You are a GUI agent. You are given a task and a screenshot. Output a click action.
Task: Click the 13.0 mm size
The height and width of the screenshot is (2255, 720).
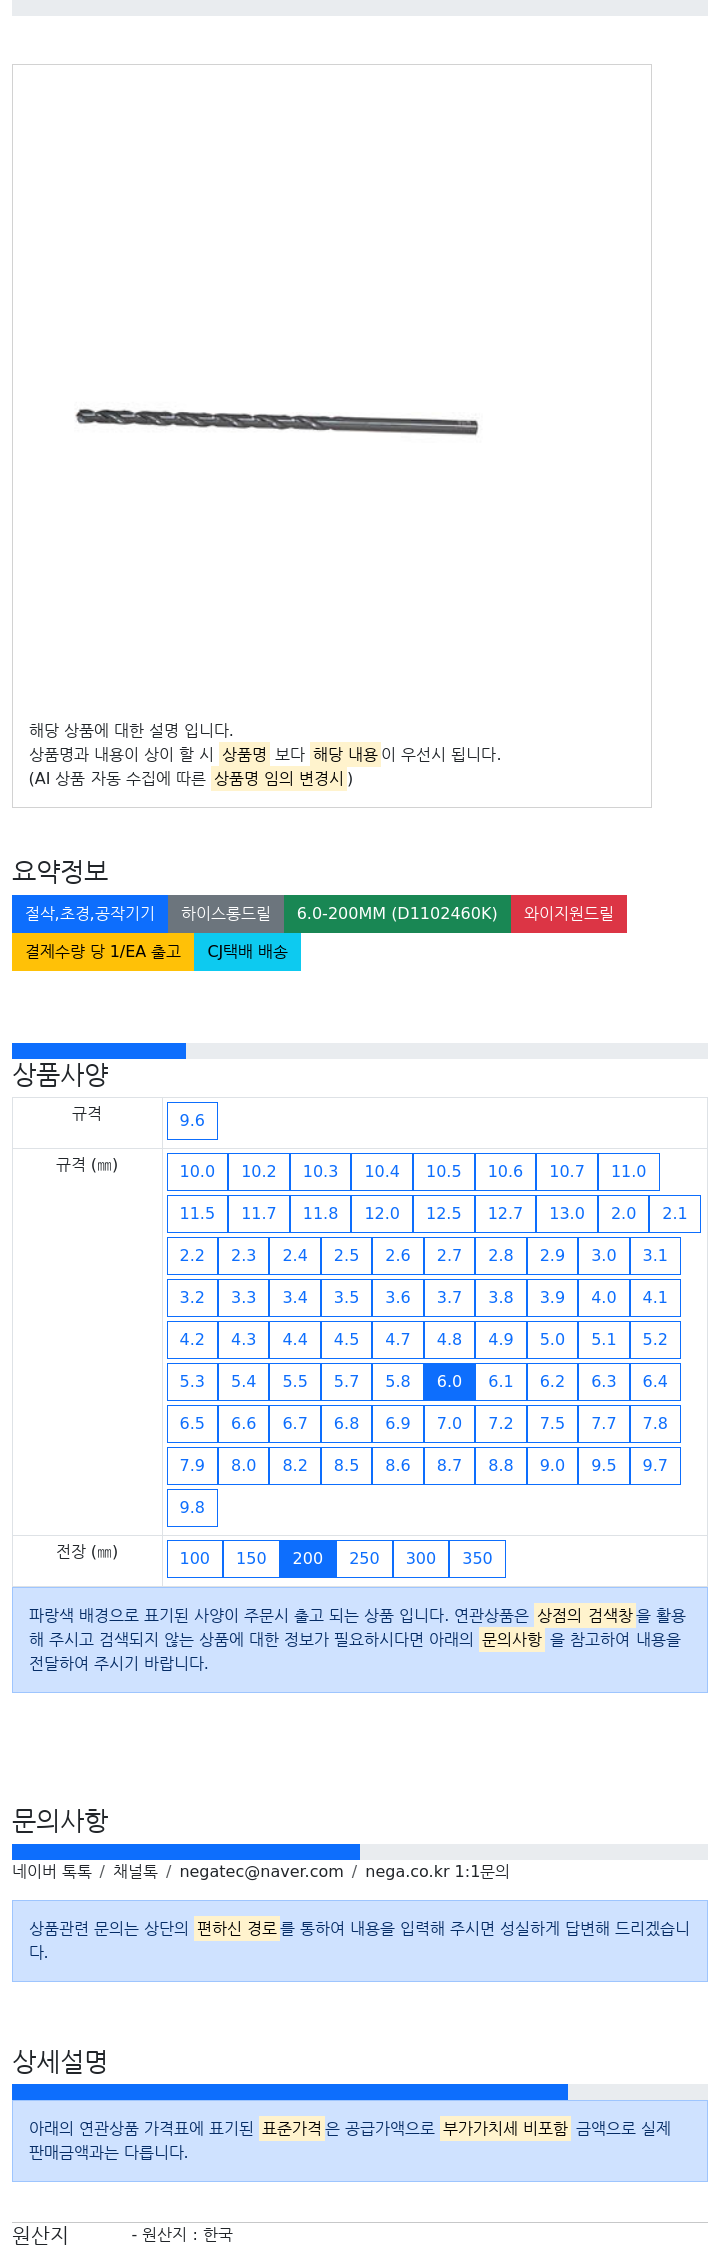(x=567, y=1213)
